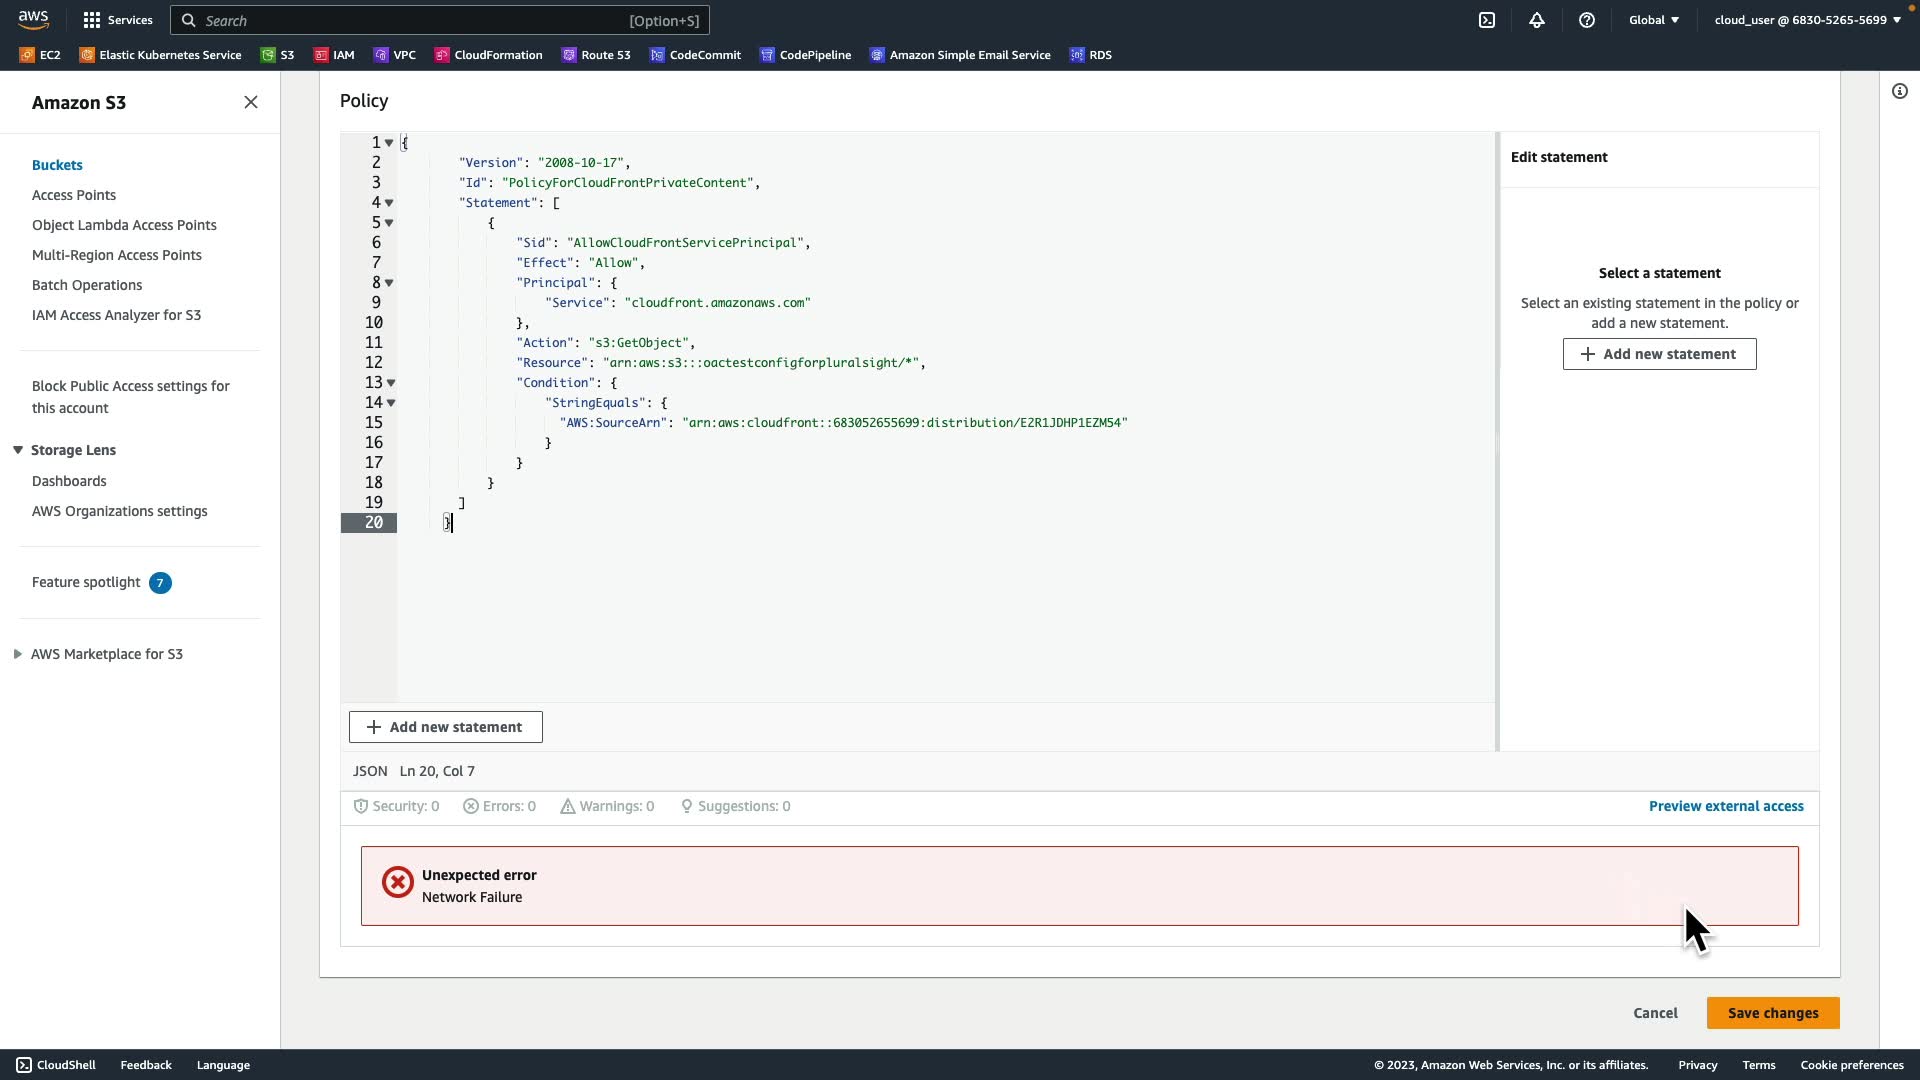Open the notifications bell
The height and width of the screenshot is (1080, 1920).
point(1537,20)
